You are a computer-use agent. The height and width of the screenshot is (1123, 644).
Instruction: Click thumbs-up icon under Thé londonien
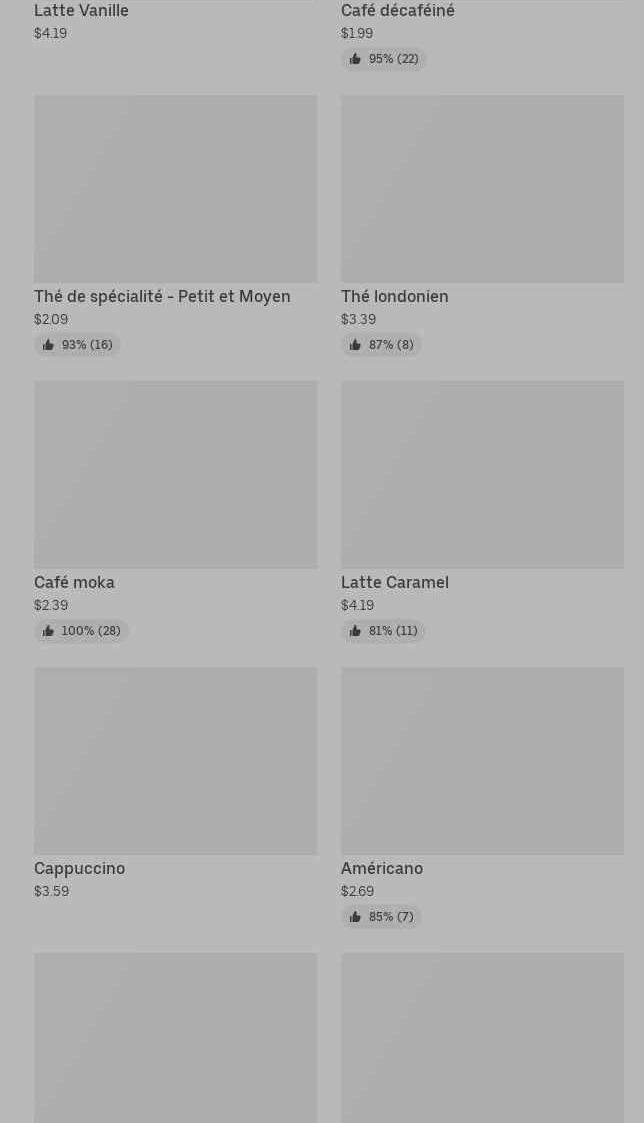(x=355, y=345)
